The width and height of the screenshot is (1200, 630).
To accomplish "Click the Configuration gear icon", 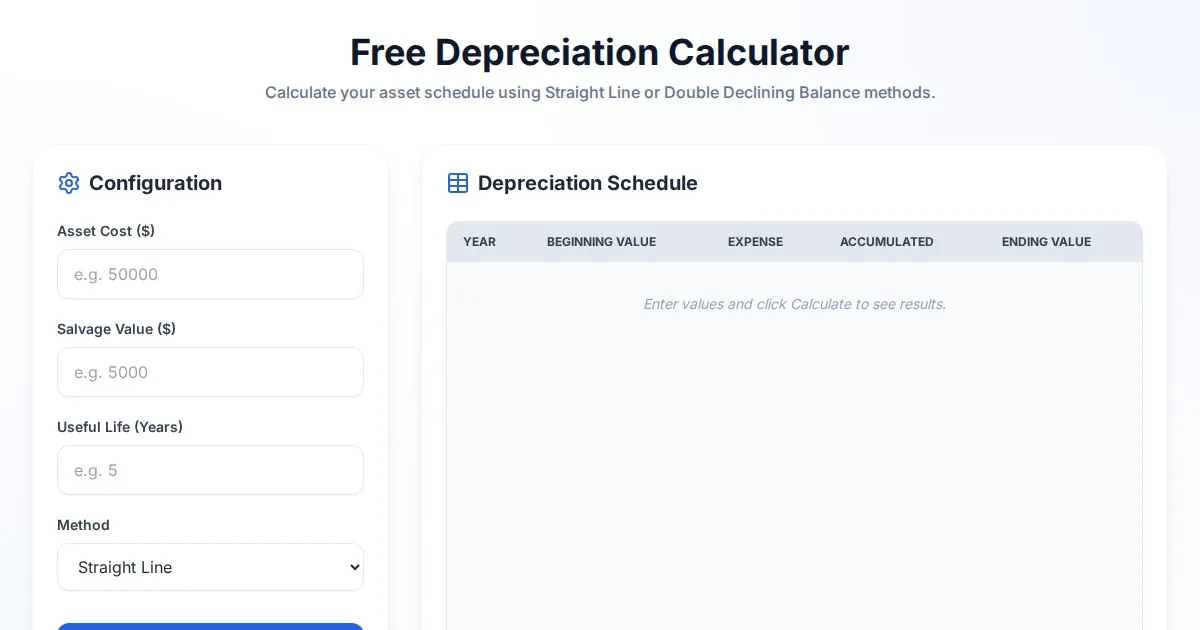I will [69, 183].
